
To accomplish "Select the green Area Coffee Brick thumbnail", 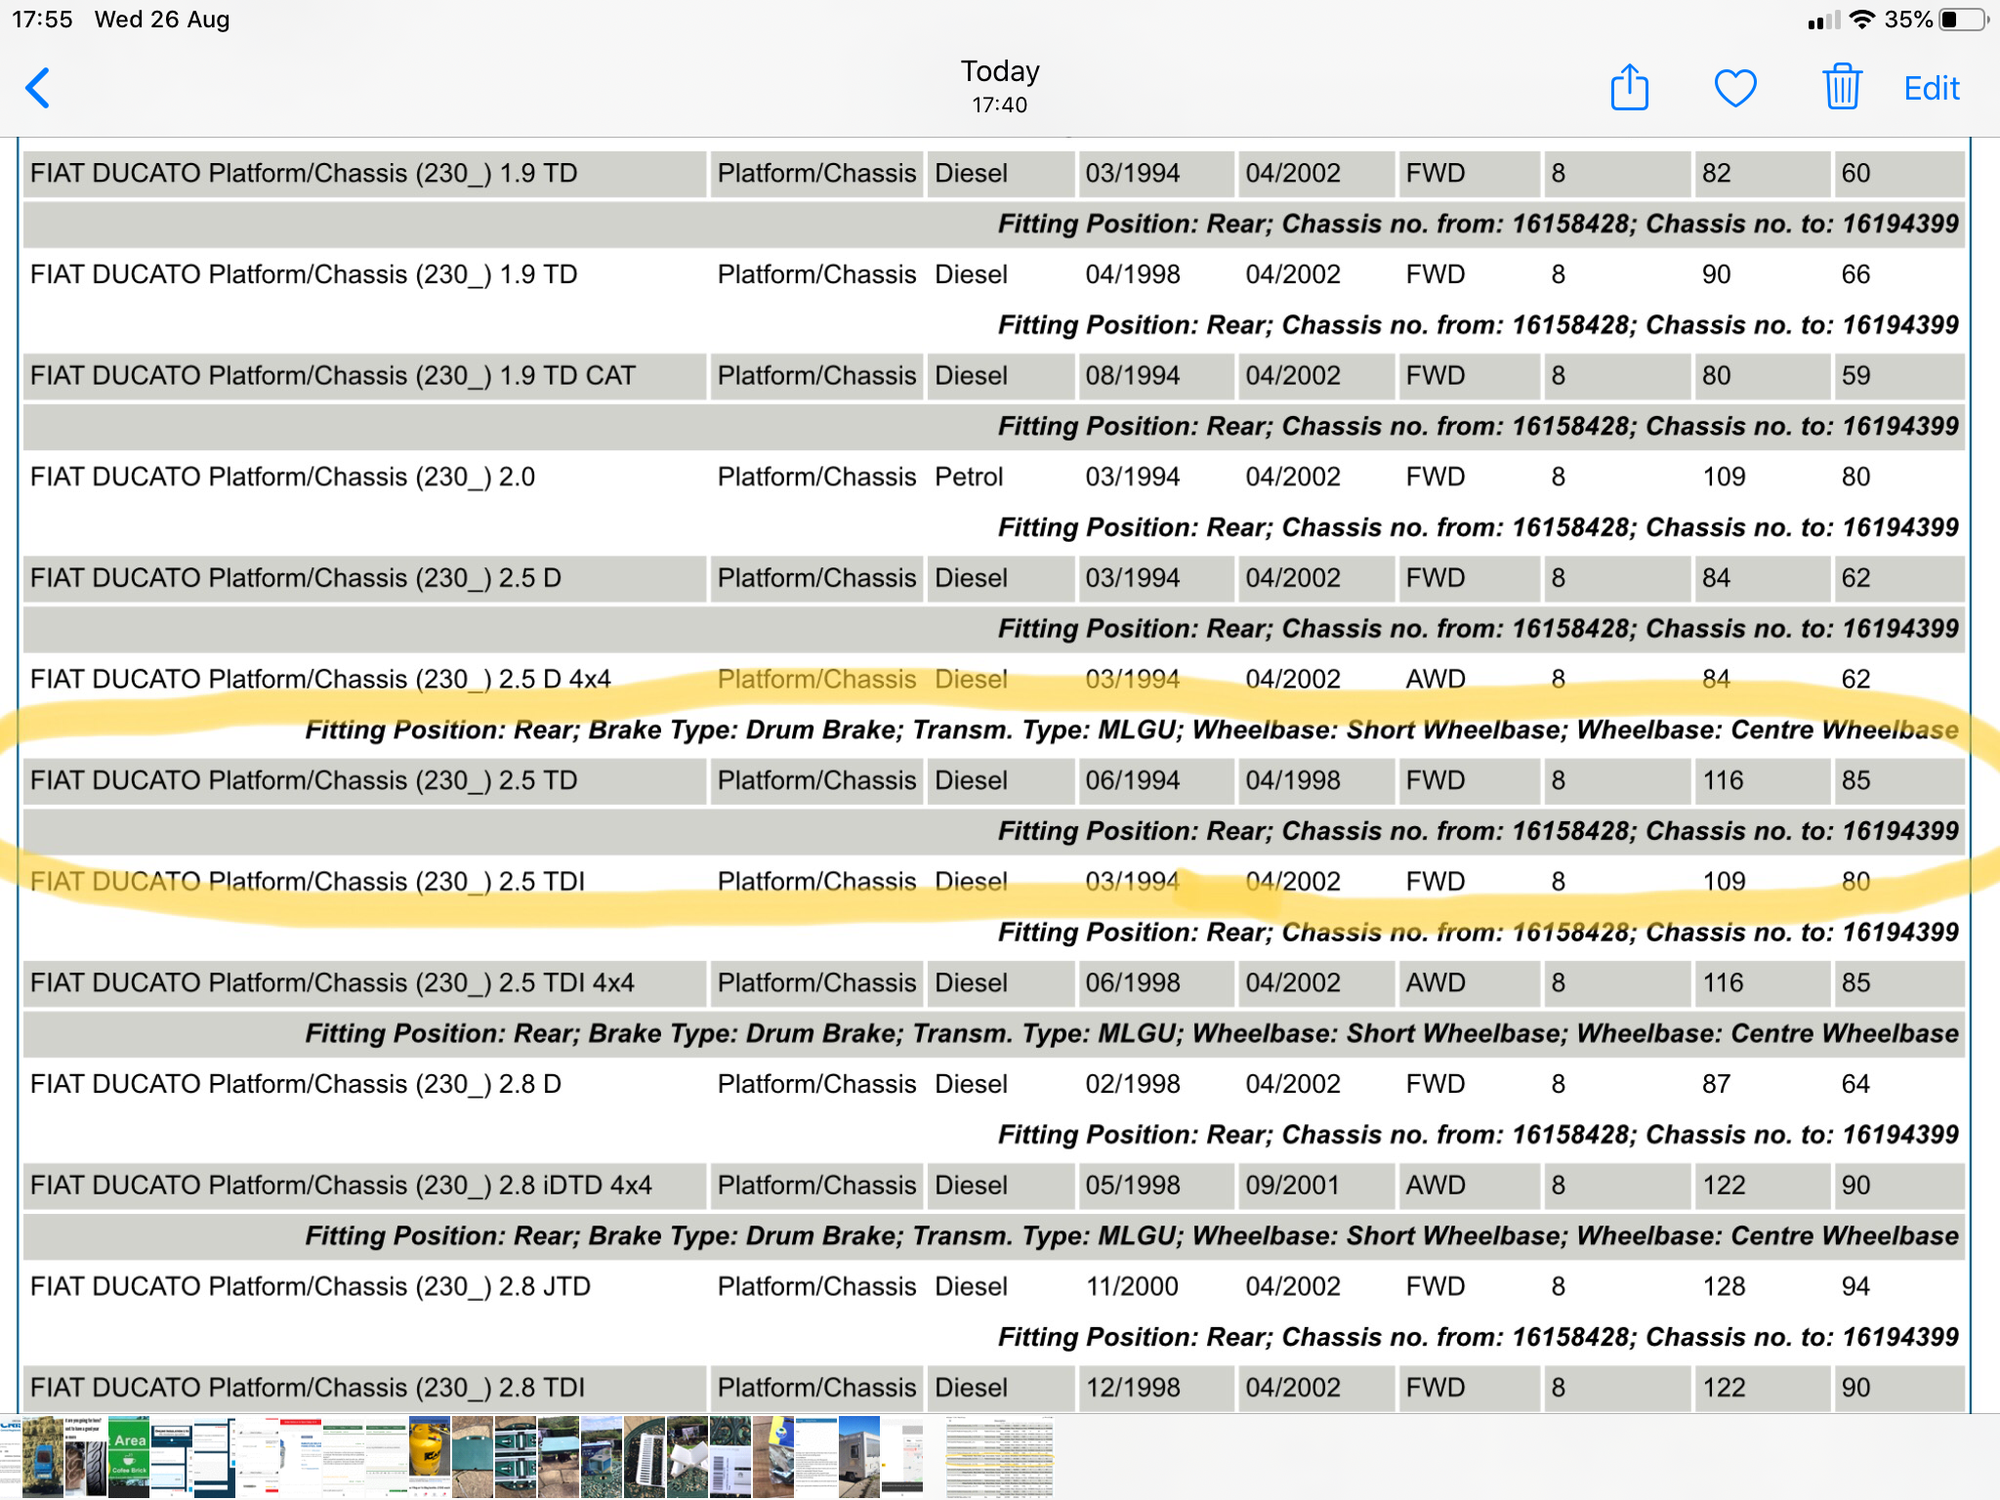I will pyautogui.click(x=129, y=1456).
